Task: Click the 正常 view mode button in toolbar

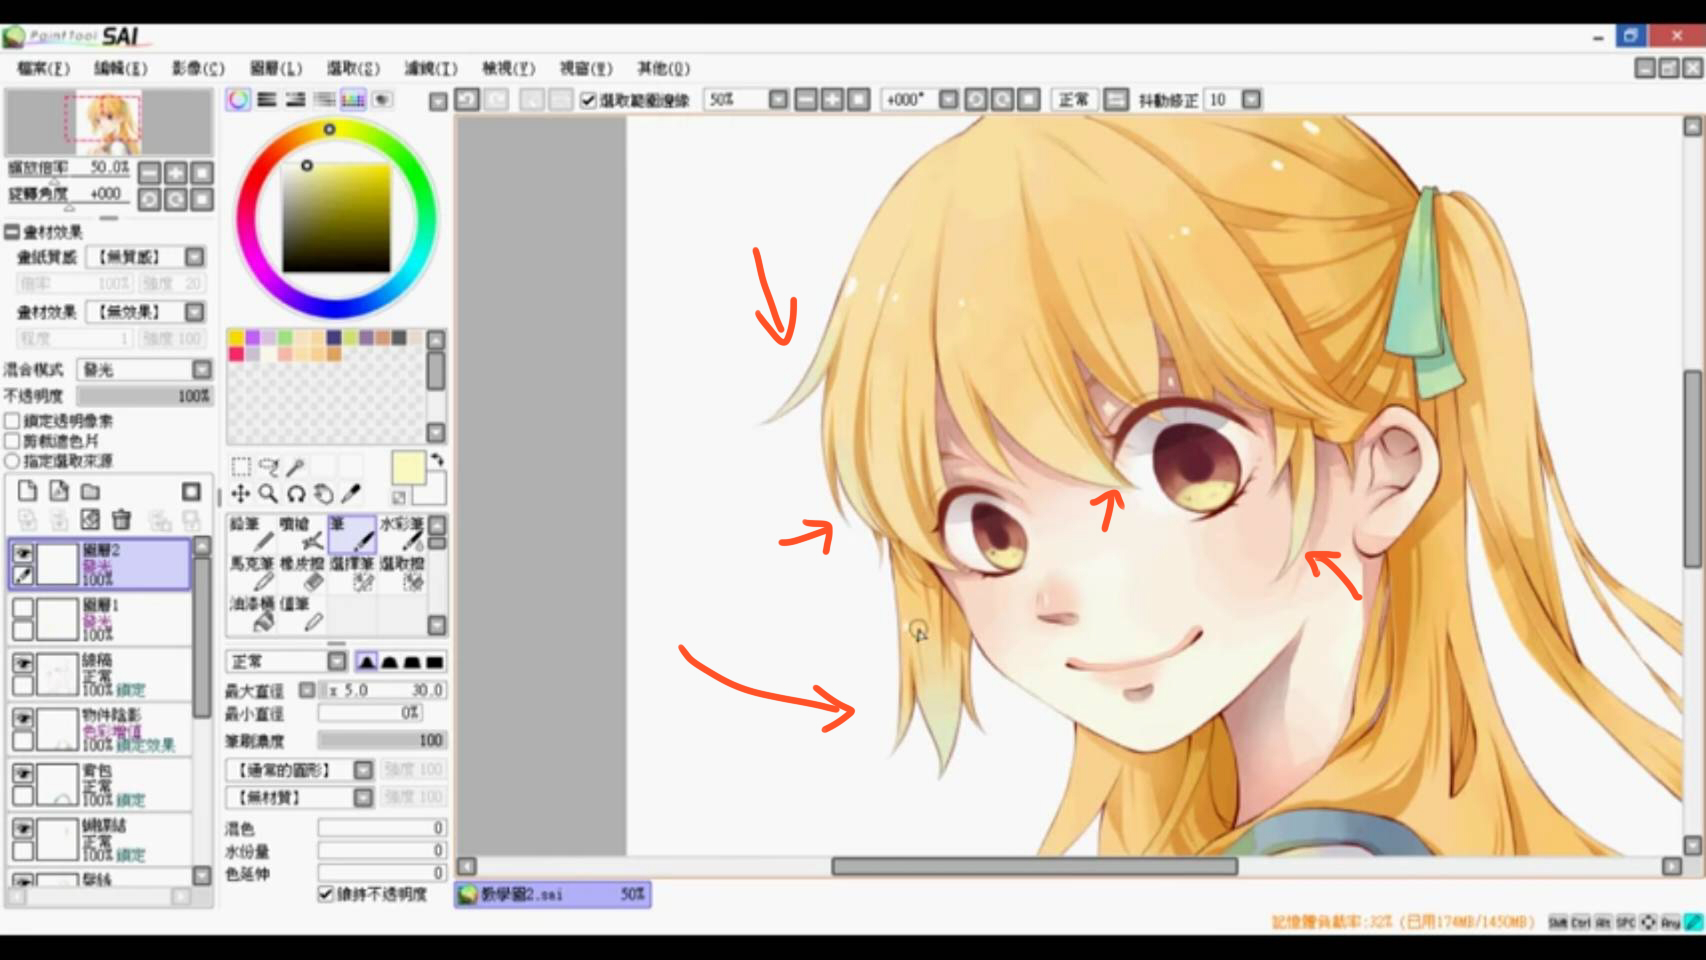Action: [1074, 100]
